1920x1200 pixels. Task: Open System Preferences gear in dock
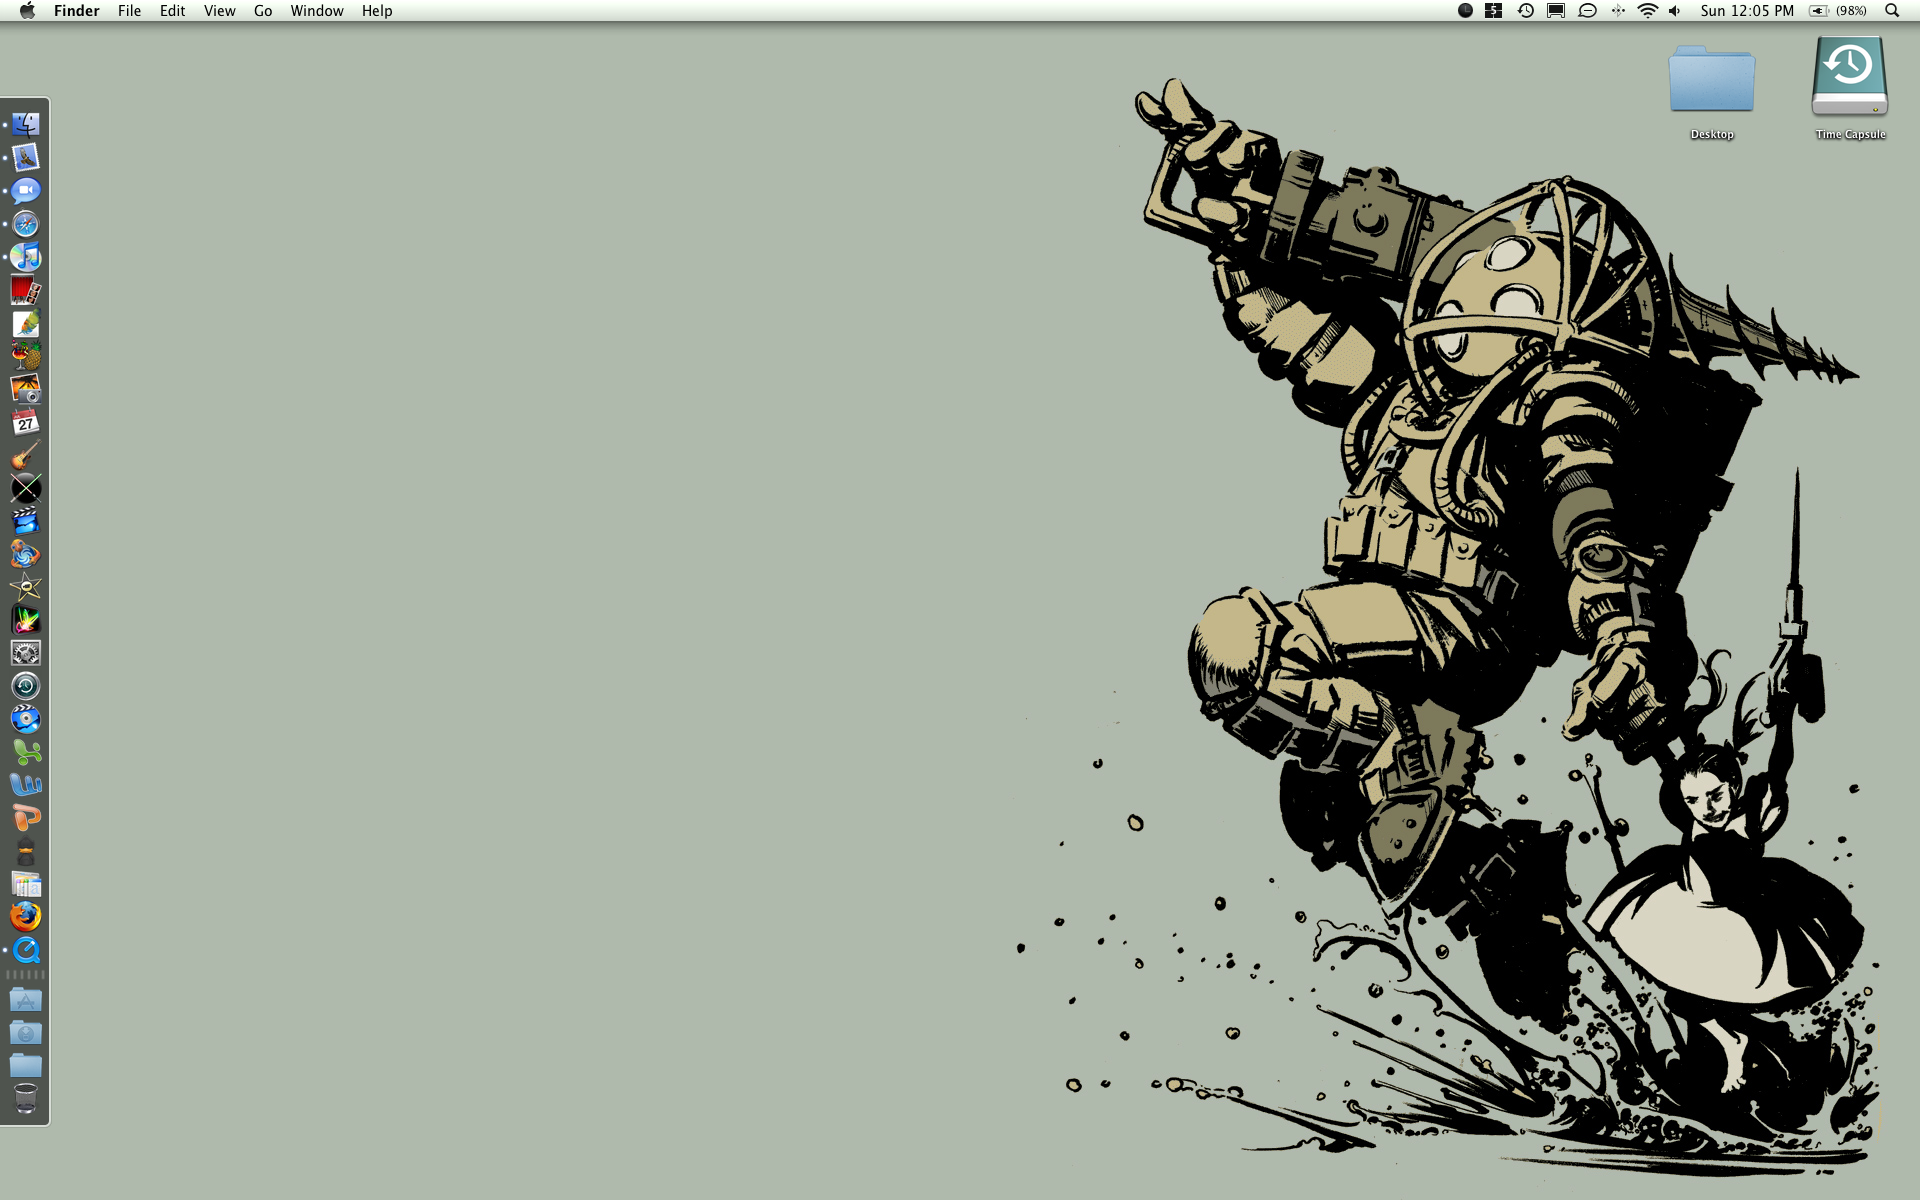tap(26, 653)
